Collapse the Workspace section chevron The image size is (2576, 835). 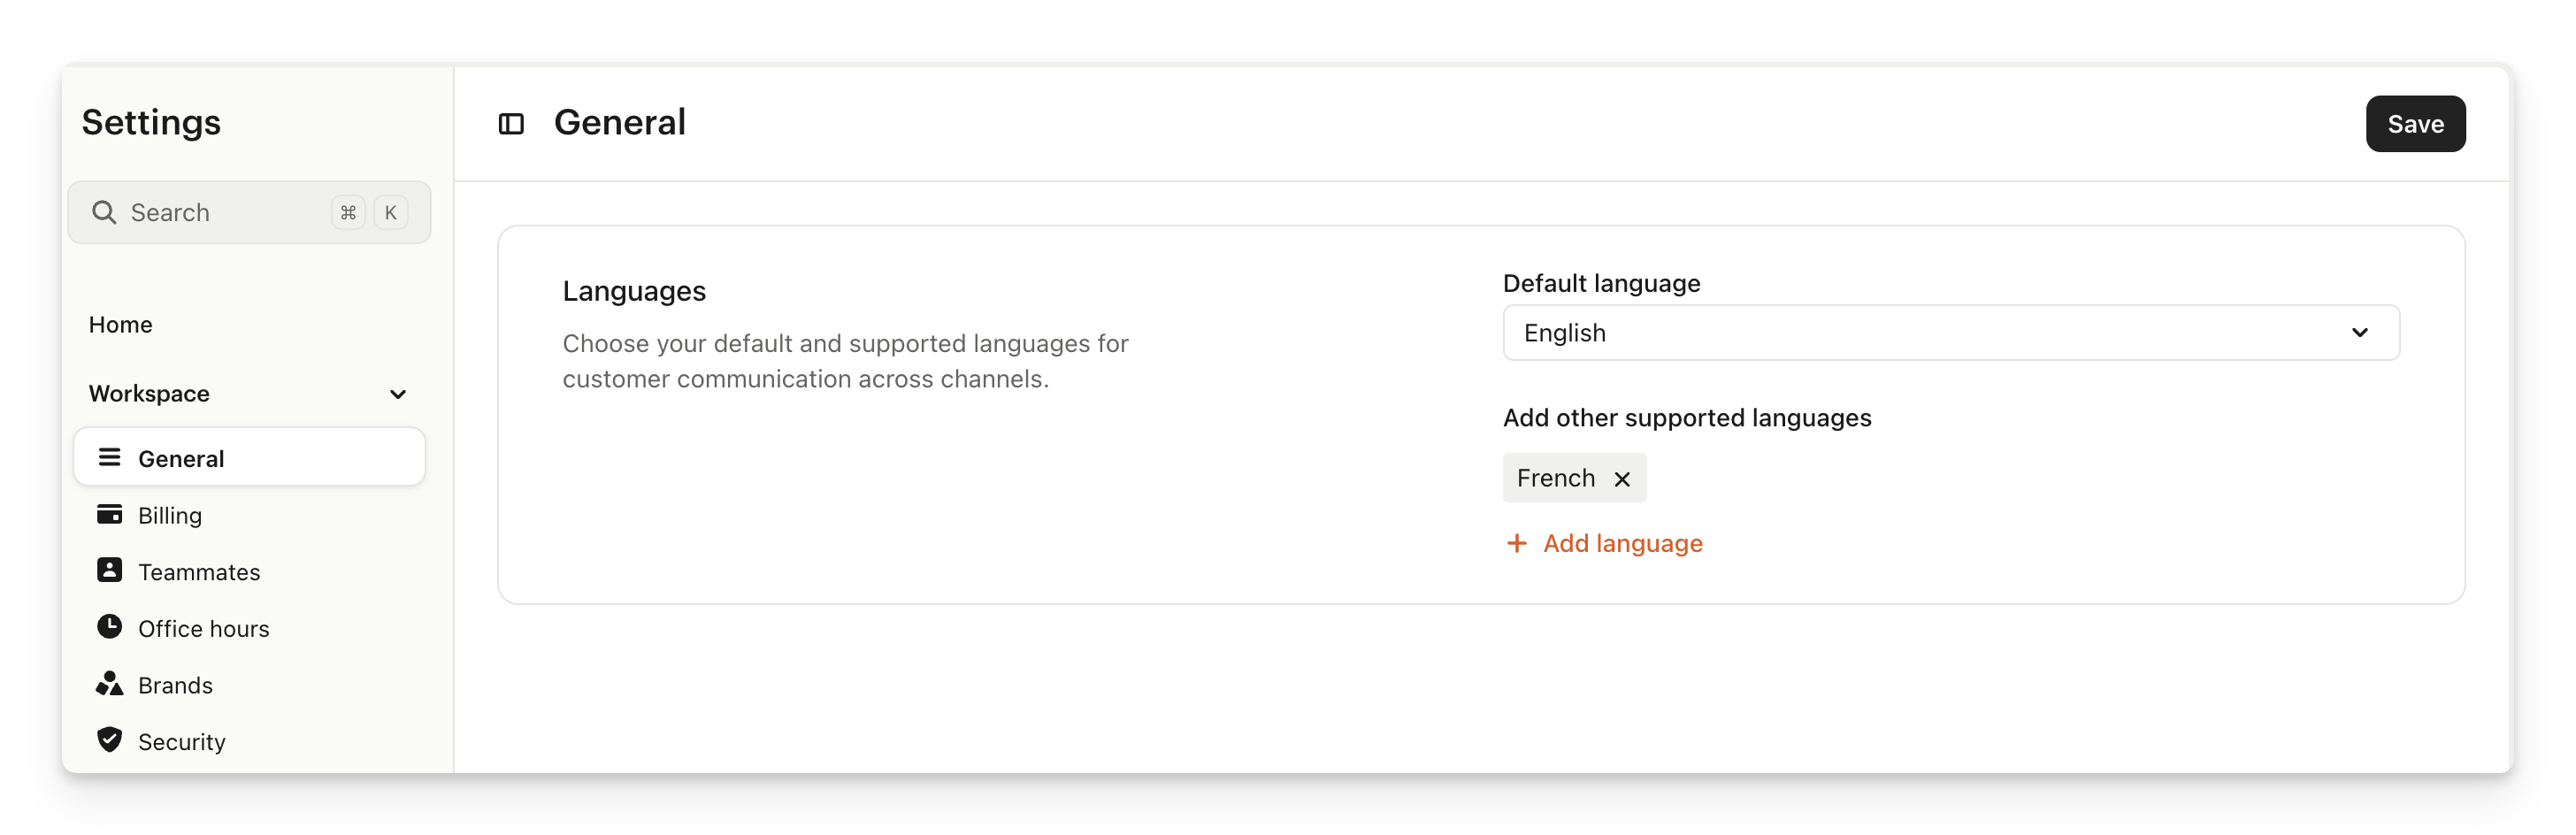[x=398, y=394]
